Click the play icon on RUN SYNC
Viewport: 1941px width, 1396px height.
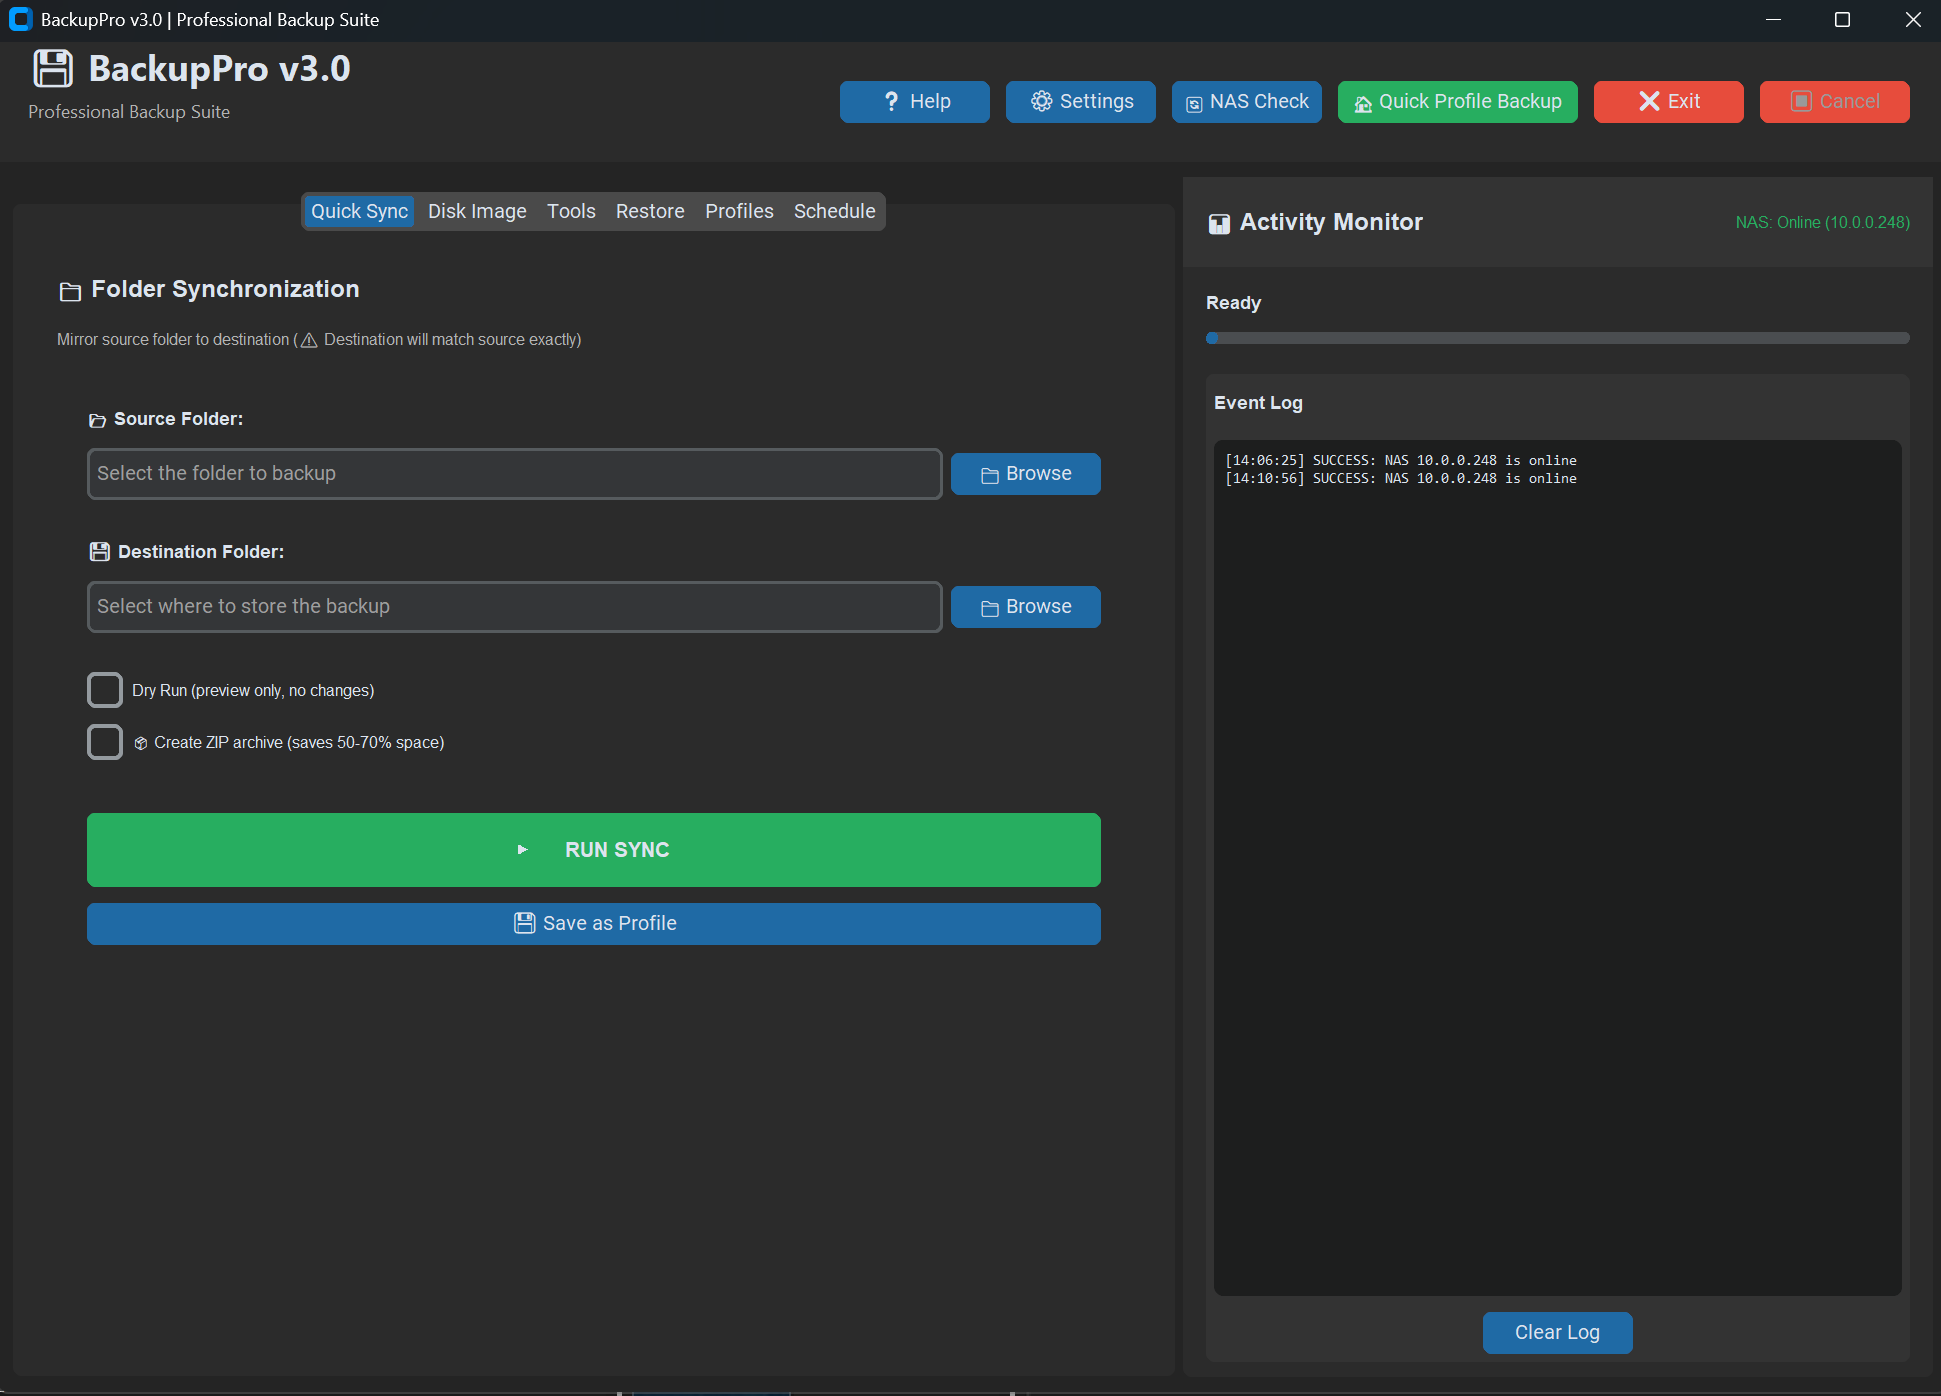tap(522, 850)
